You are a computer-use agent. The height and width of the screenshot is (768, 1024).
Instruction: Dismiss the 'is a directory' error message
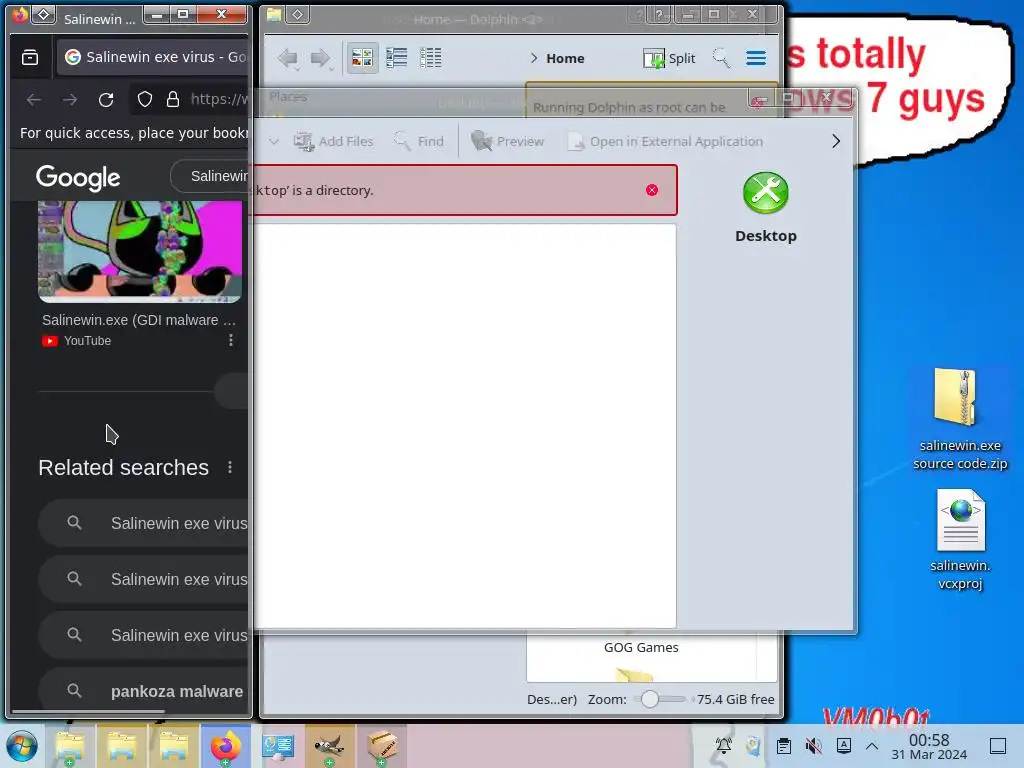[x=652, y=190]
